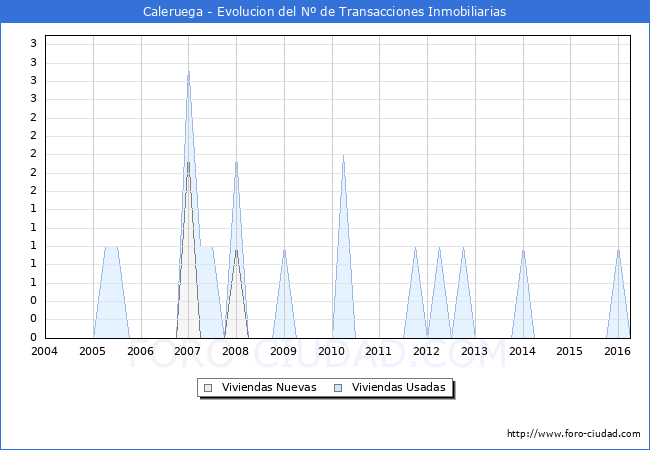Image resolution: width=650 pixels, height=450 pixels.
Task: Select the 2014 x-axis label
Action: coord(522,351)
